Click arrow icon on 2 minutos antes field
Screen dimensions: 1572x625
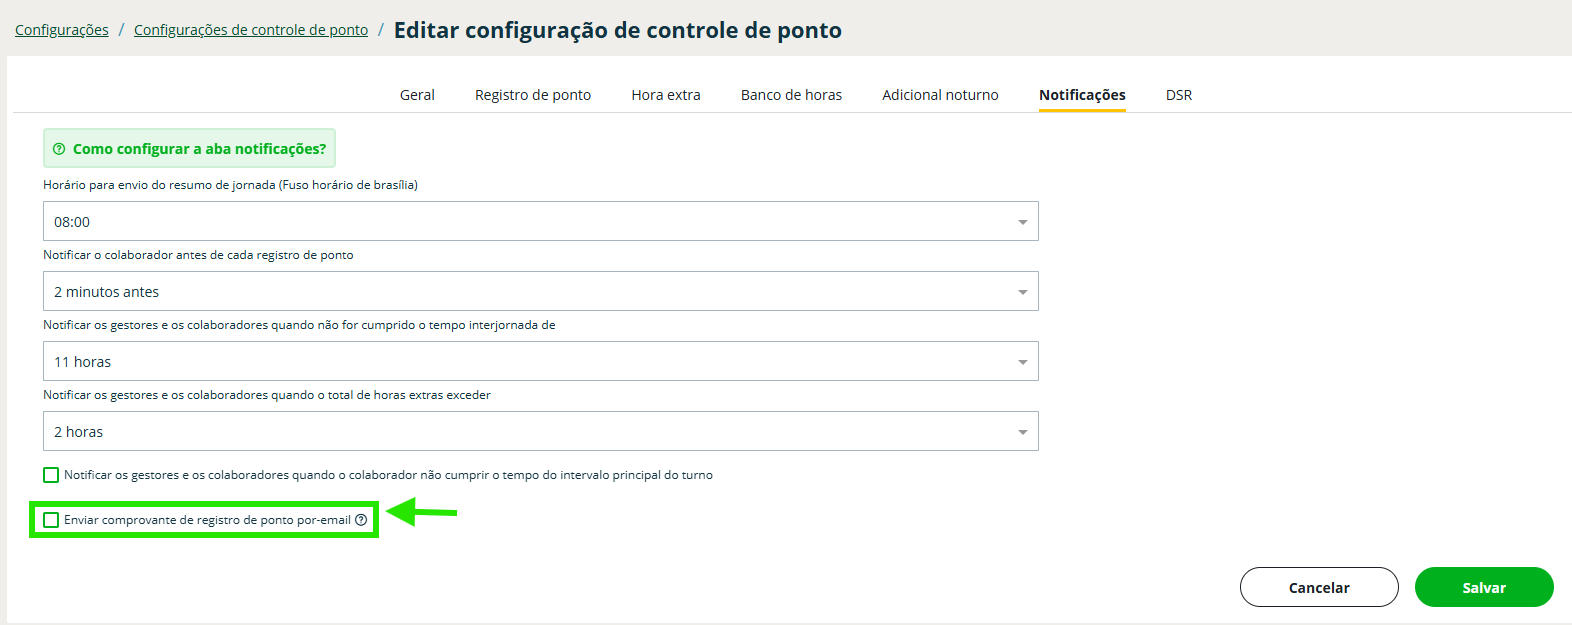click(x=1022, y=292)
